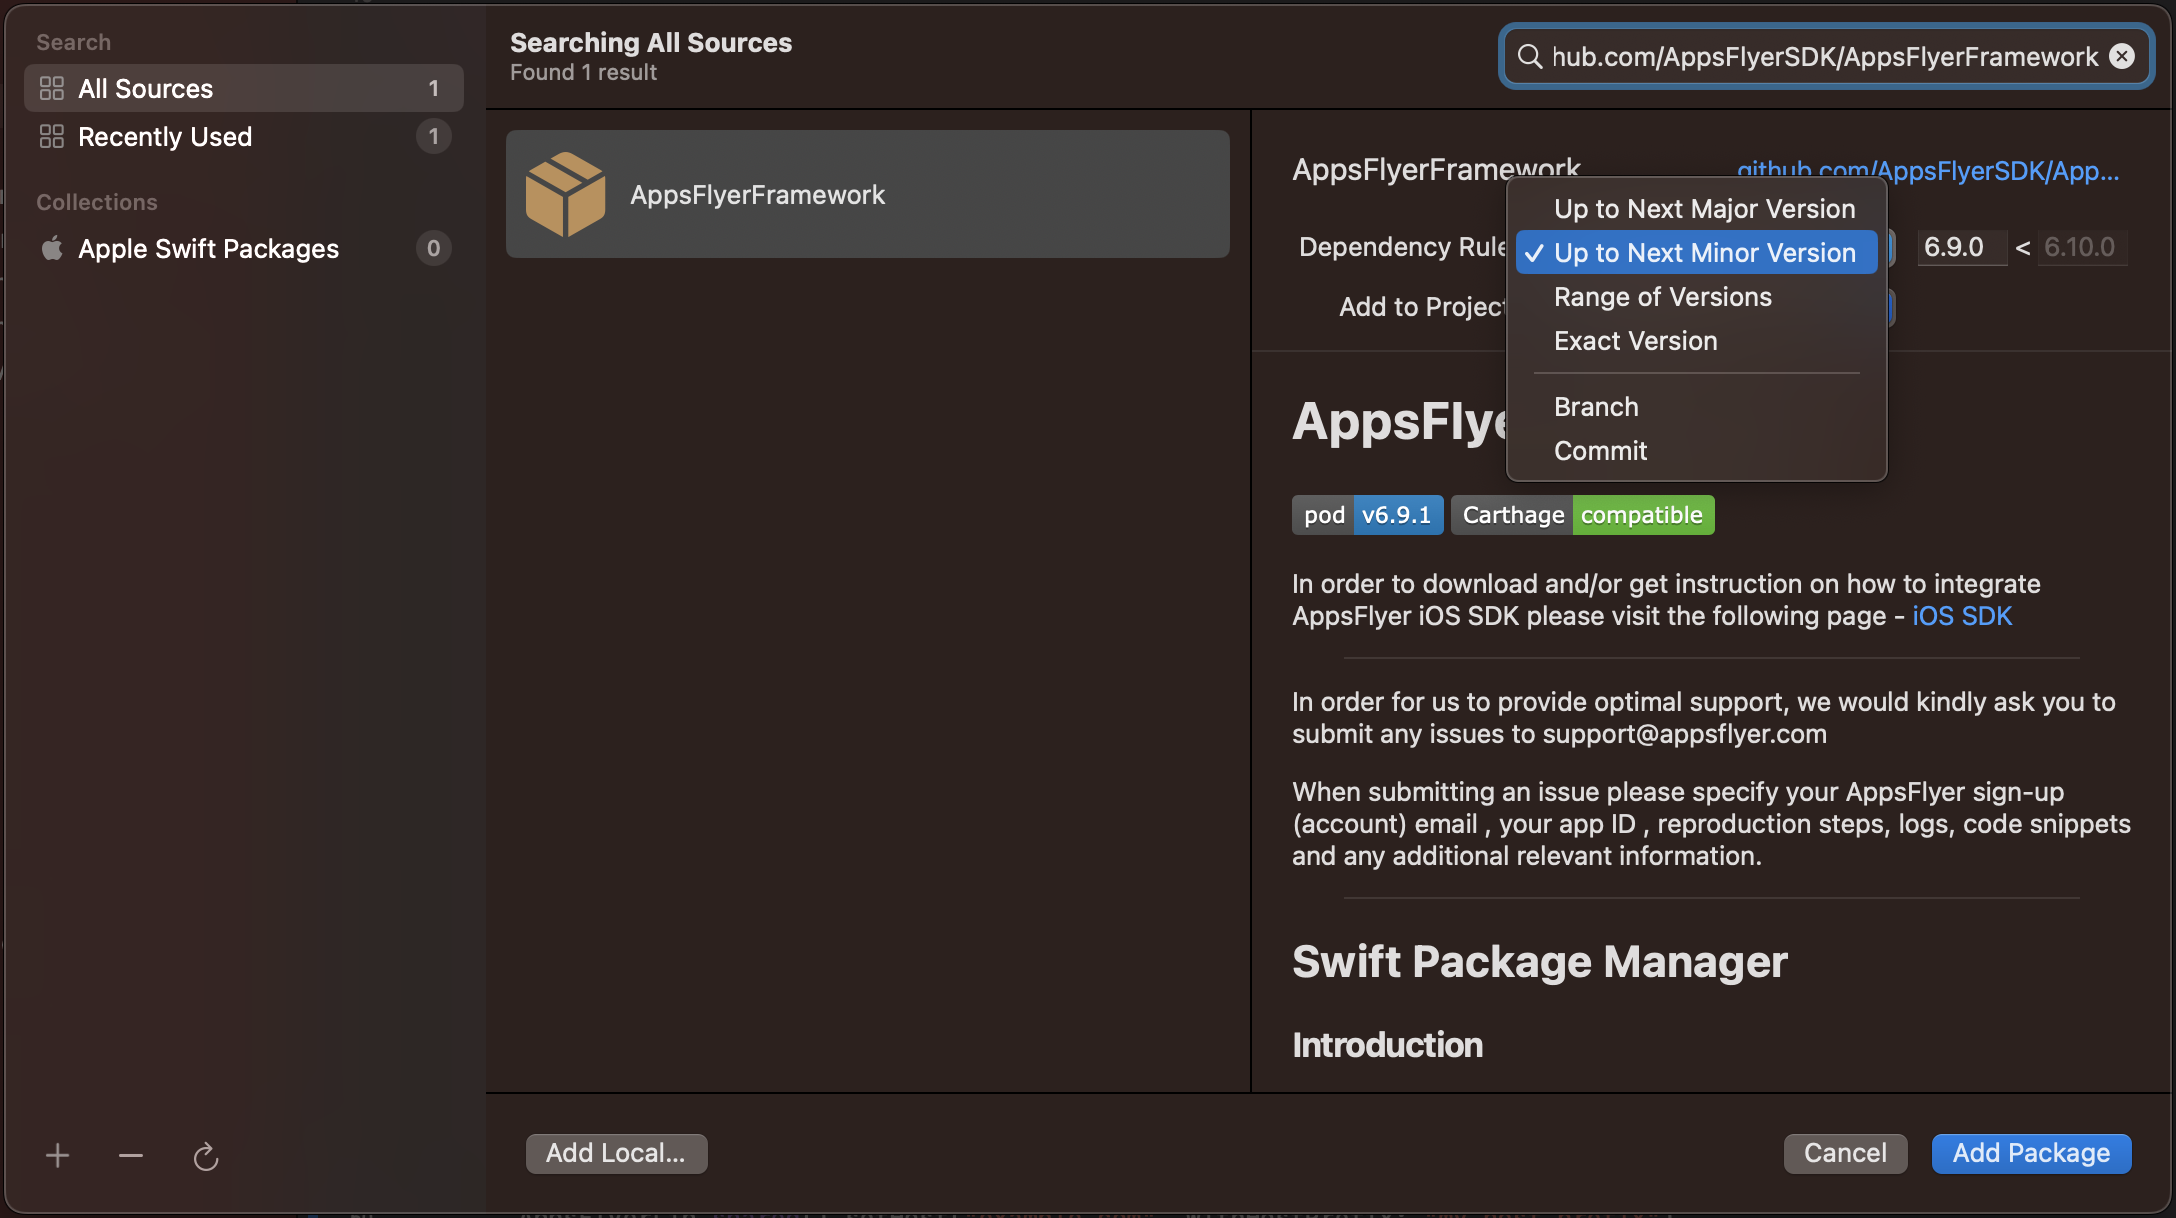Viewport: 2176px width, 1218px height.
Task: Click the AppsFlyerFramework package box icon
Action: 565,194
